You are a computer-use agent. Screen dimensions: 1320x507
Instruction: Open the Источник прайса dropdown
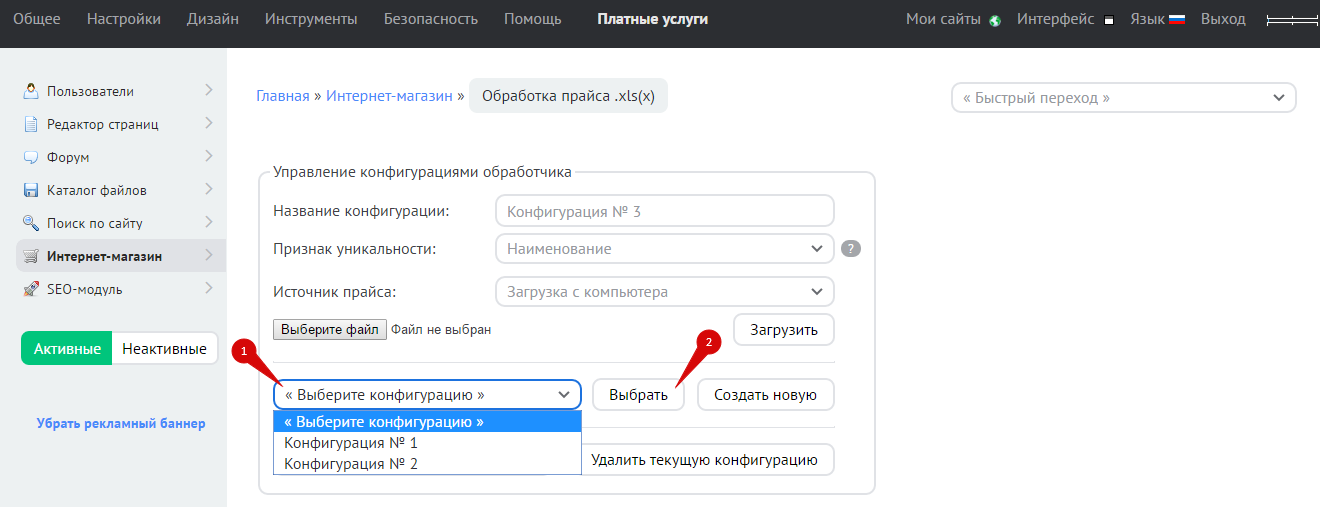[x=664, y=292]
